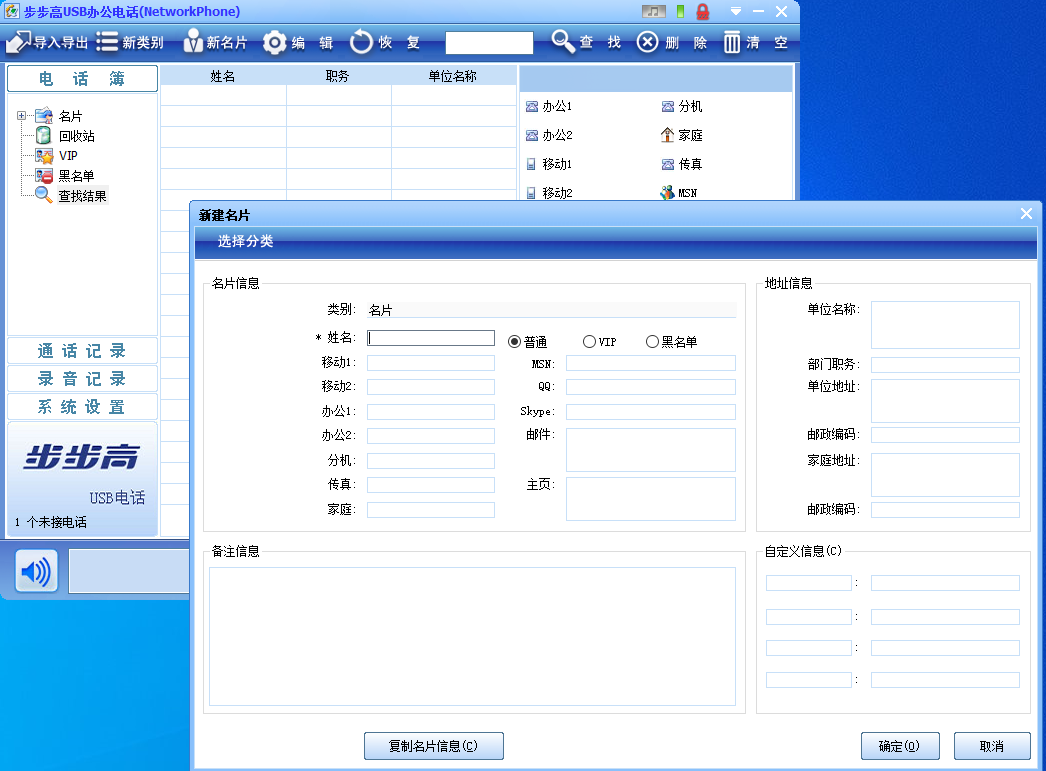This screenshot has height=771, width=1046.
Task: Click the Clear (清空) trash icon
Action: coord(732,42)
